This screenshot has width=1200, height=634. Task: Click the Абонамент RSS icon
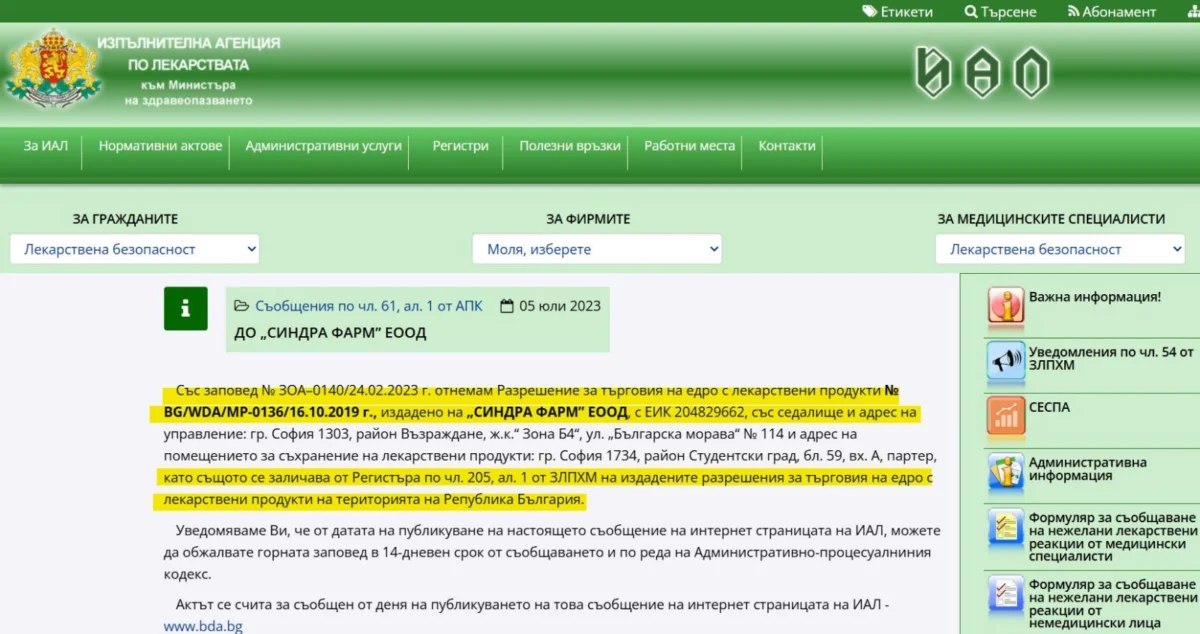pos(1074,12)
